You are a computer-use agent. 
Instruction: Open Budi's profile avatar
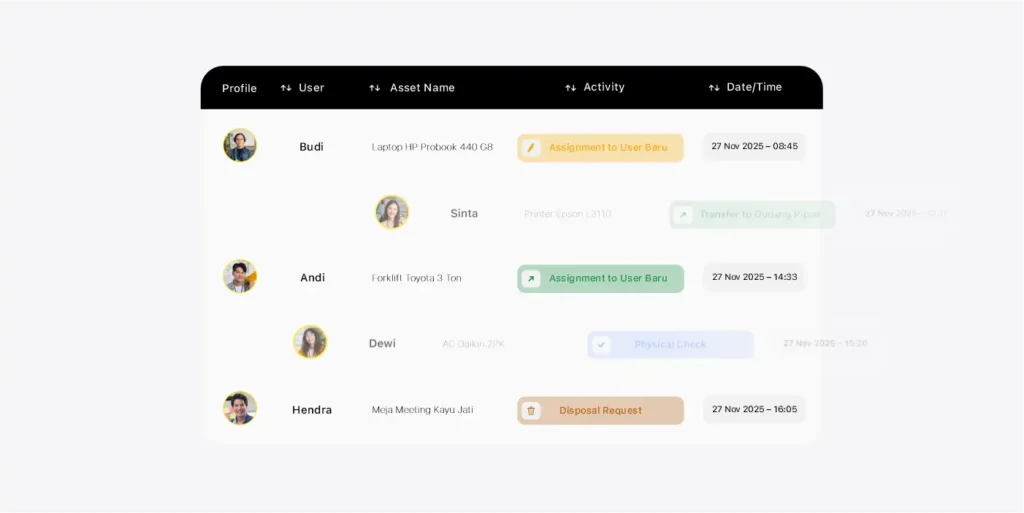point(240,145)
